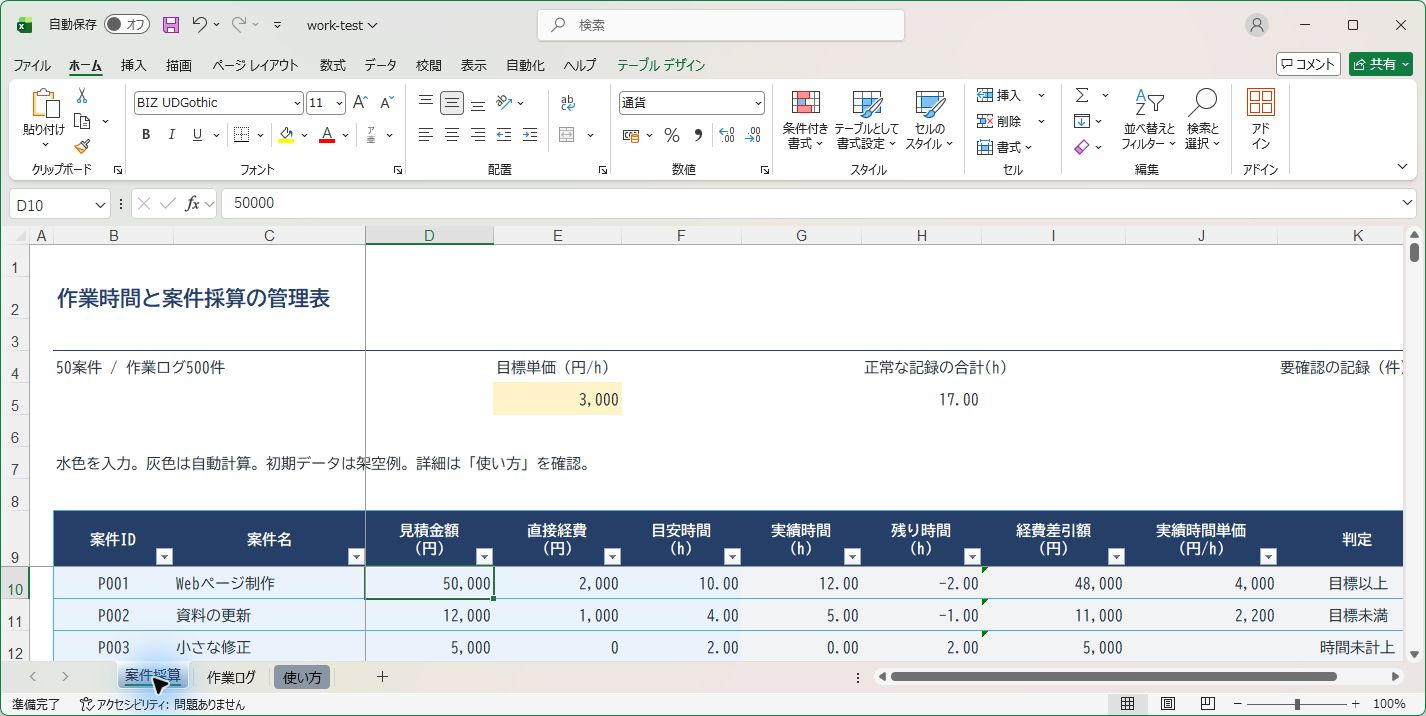Click the yellow fill color button
The width and height of the screenshot is (1426, 716).
click(x=287, y=135)
